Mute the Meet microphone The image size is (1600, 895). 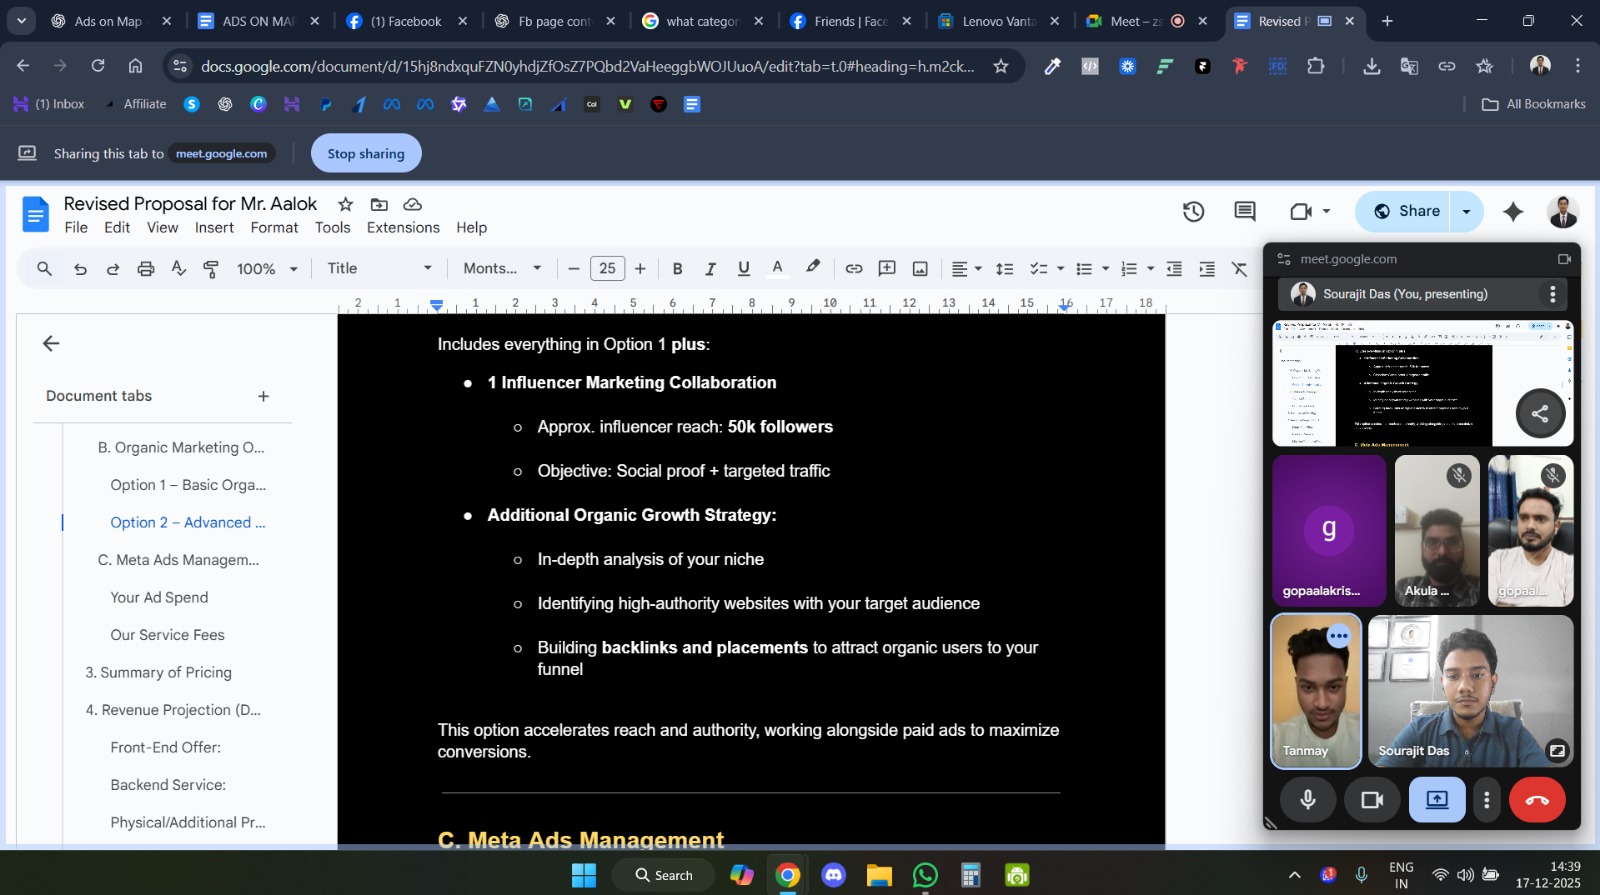1308,800
